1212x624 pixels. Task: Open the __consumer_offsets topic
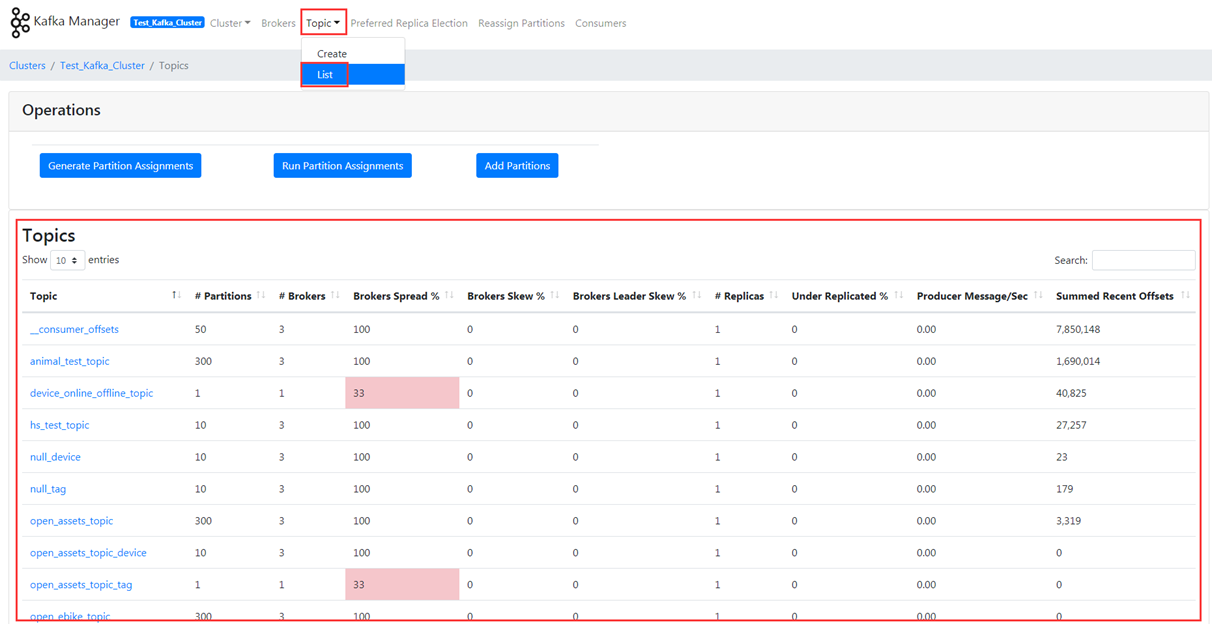(x=74, y=329)
